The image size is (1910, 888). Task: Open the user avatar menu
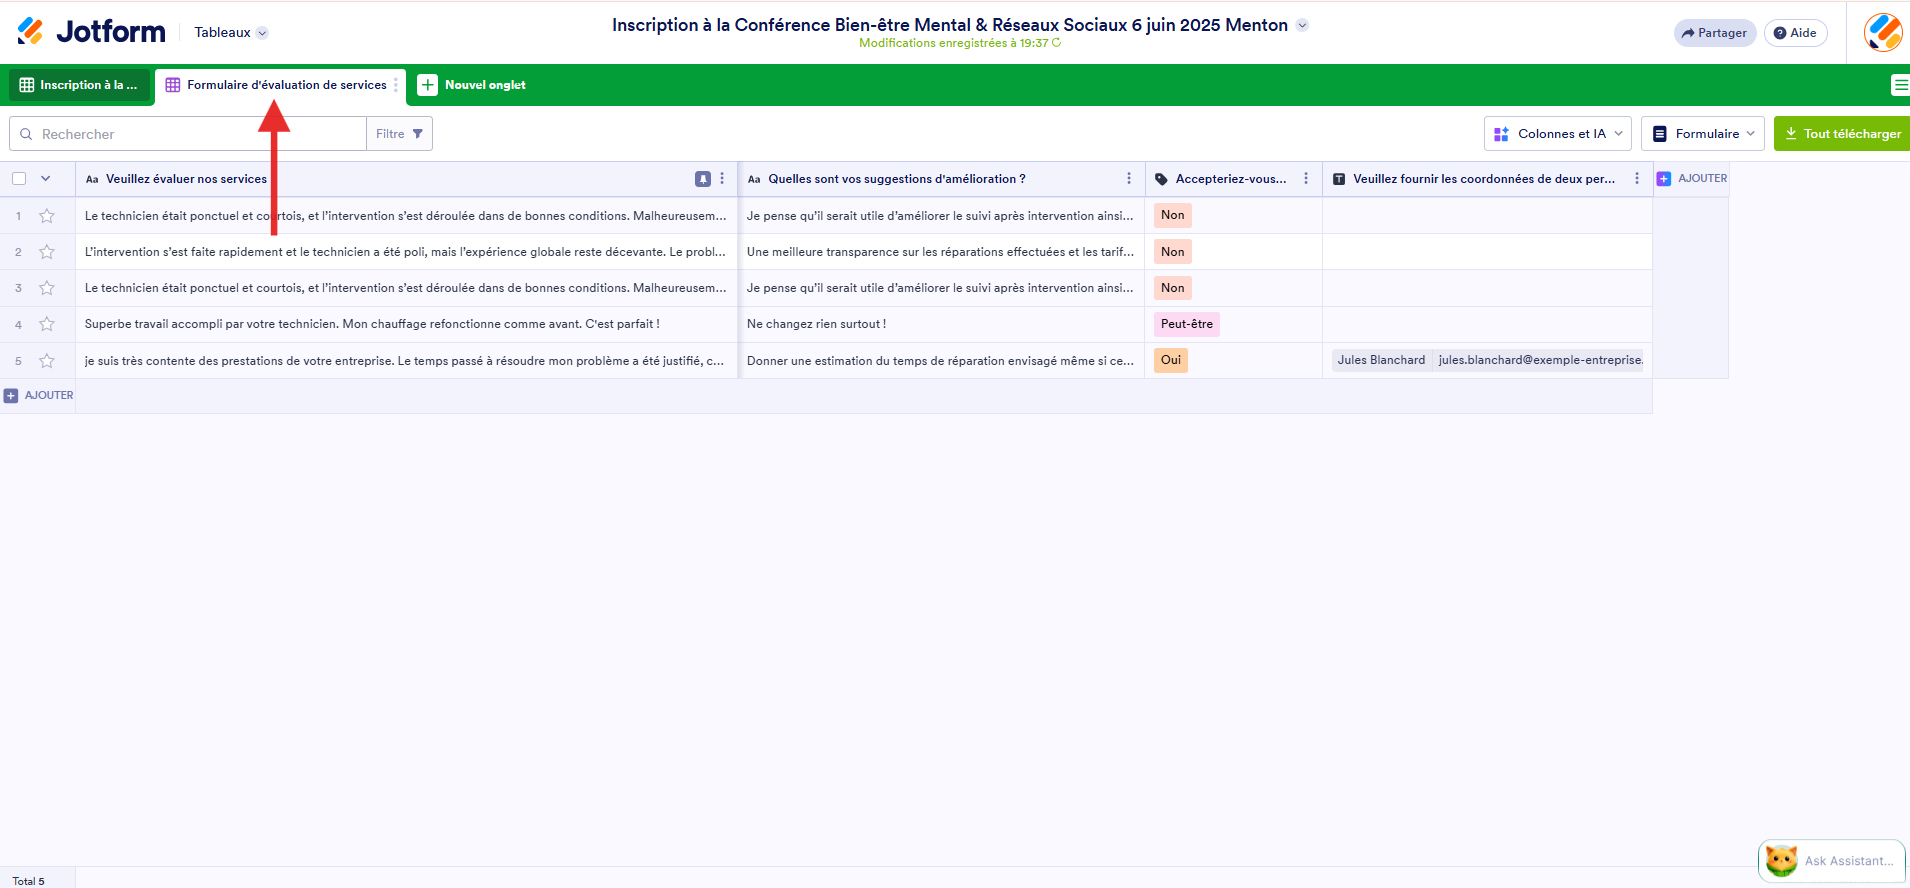point(1883,32)
